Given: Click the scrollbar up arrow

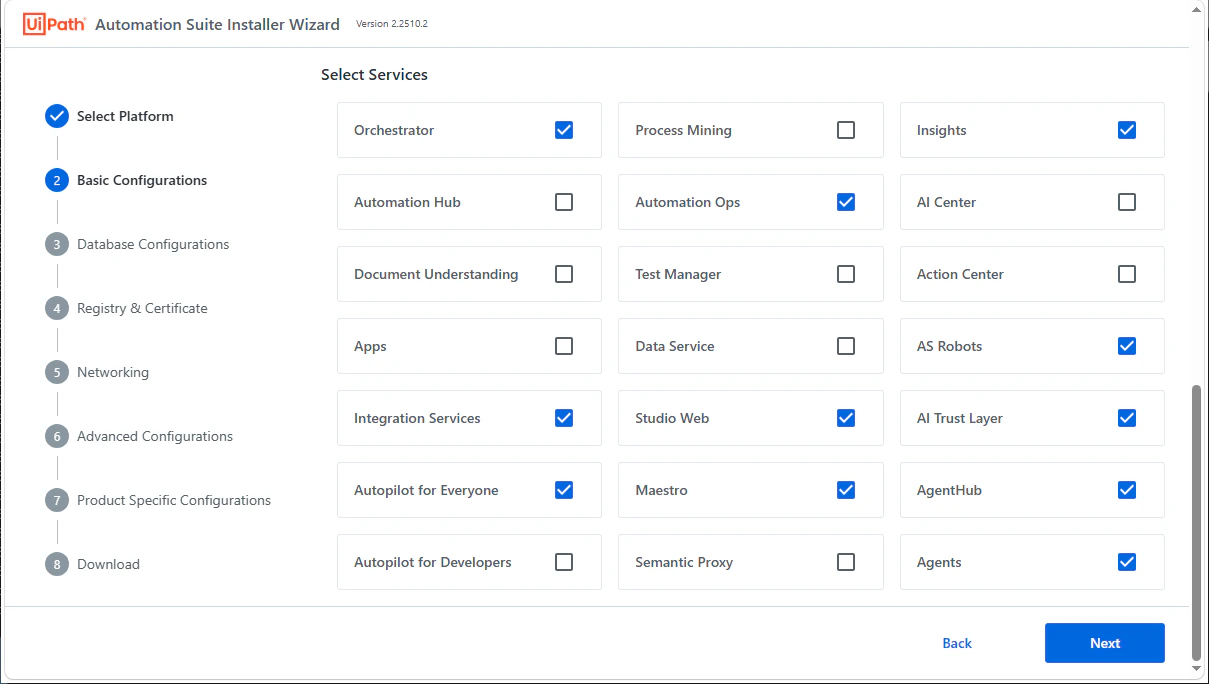Looking at the screenshot, I should point(1197,9).
